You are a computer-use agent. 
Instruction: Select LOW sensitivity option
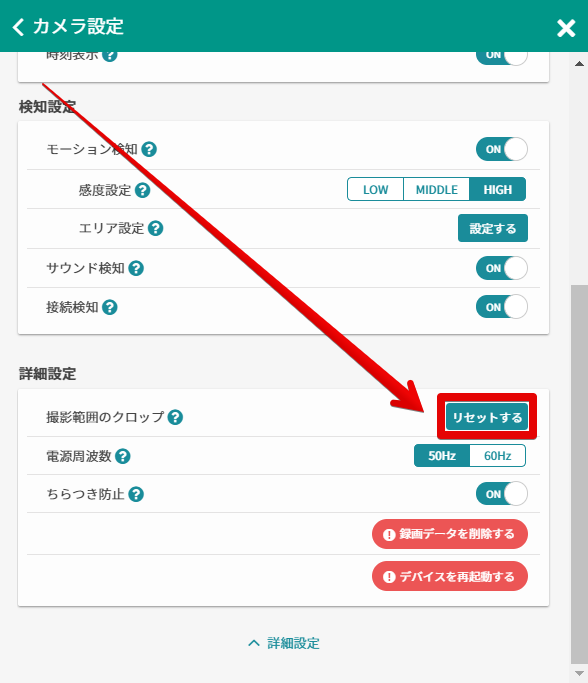[x=375, y=189]
